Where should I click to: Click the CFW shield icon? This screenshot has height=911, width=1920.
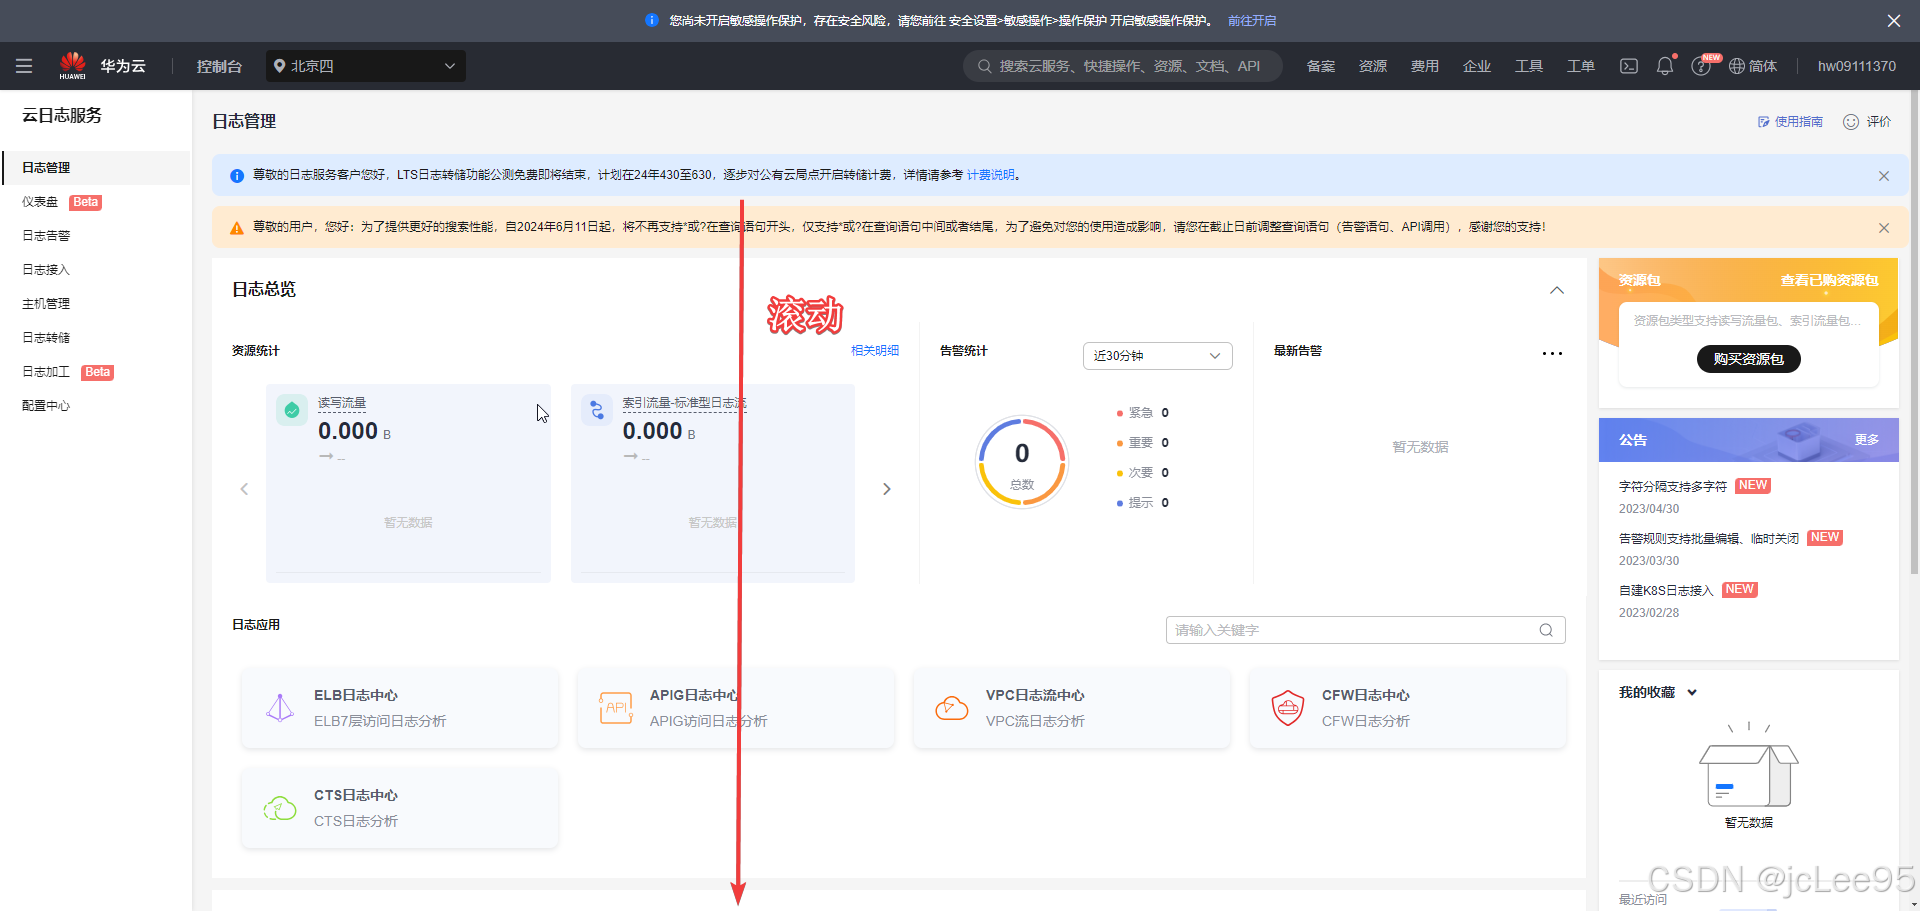(1288, 708)
